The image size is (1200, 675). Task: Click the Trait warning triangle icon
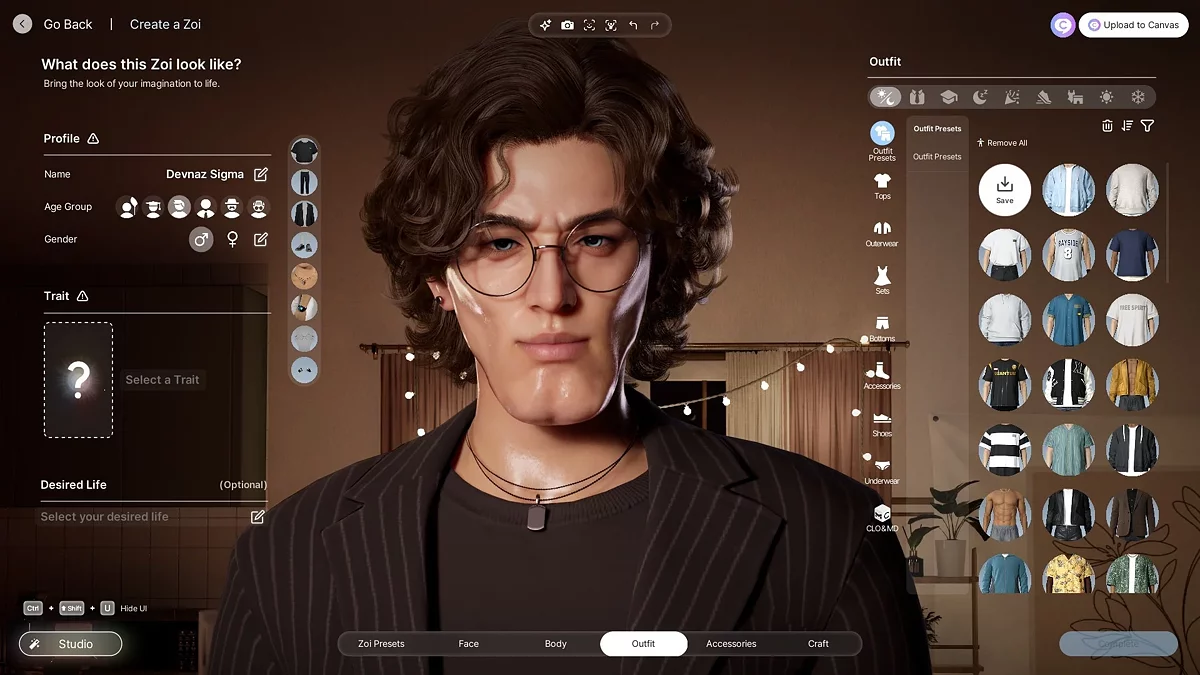tap(82, 296)
